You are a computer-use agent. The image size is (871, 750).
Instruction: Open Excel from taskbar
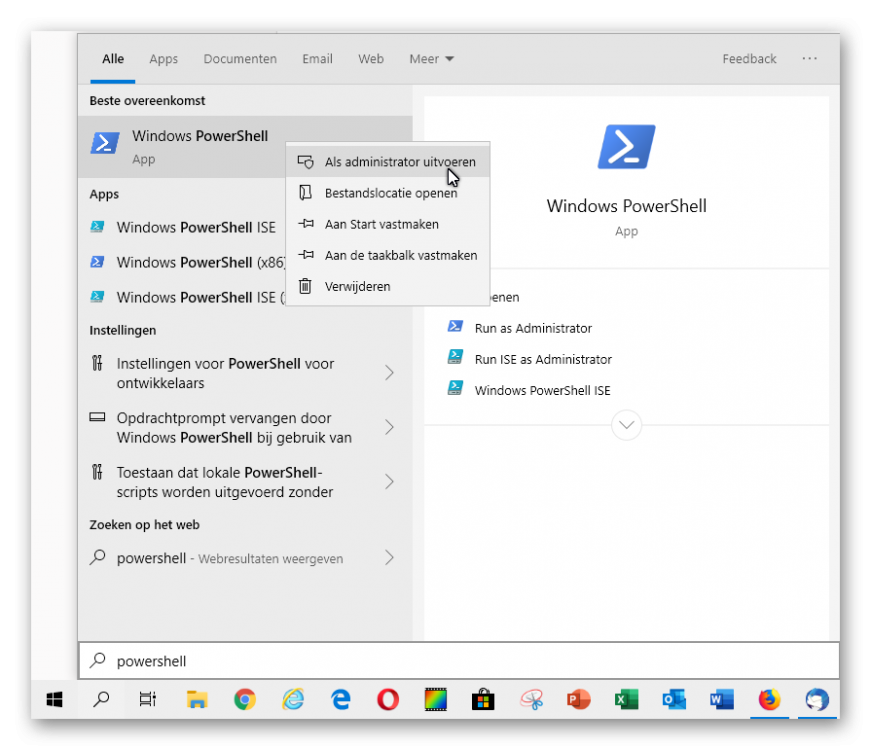(626, 699)
